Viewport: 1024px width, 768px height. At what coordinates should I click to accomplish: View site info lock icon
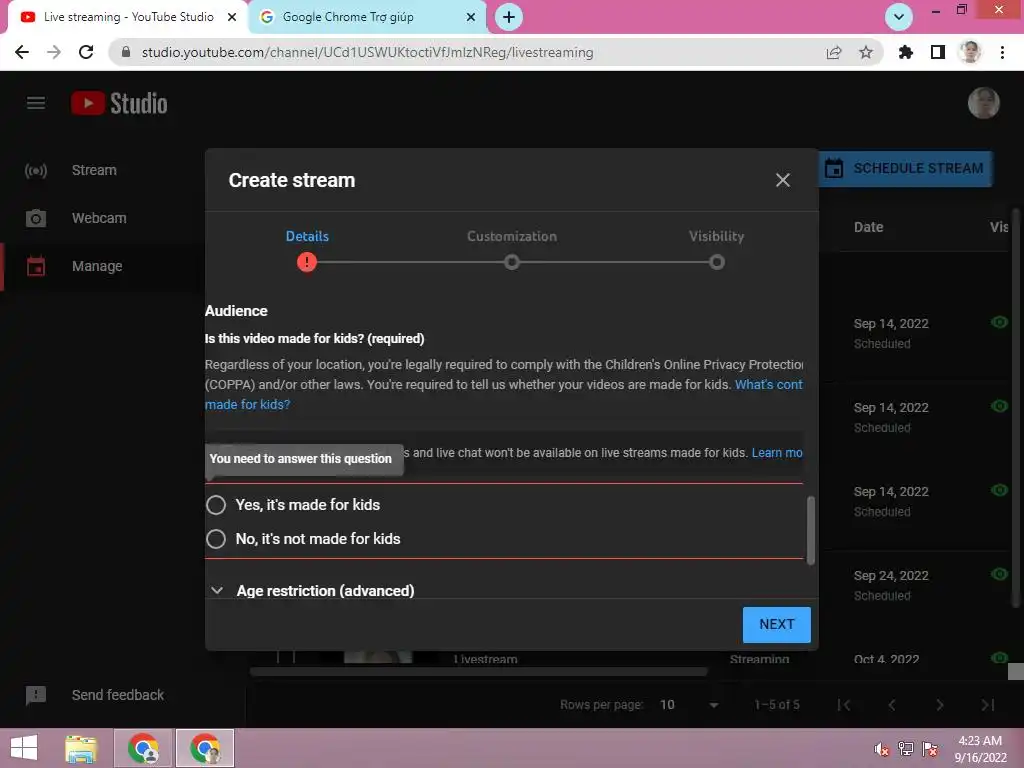pyautogui.click(x=125, y=52)
